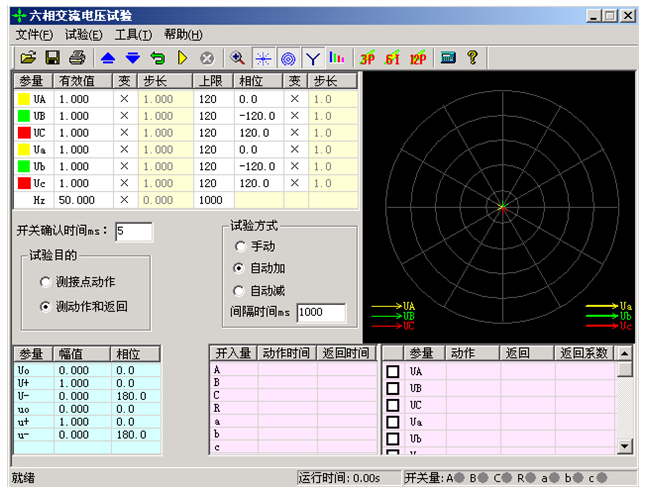
Task: Check the UA checkbox in results table
Action: (393, 372)
